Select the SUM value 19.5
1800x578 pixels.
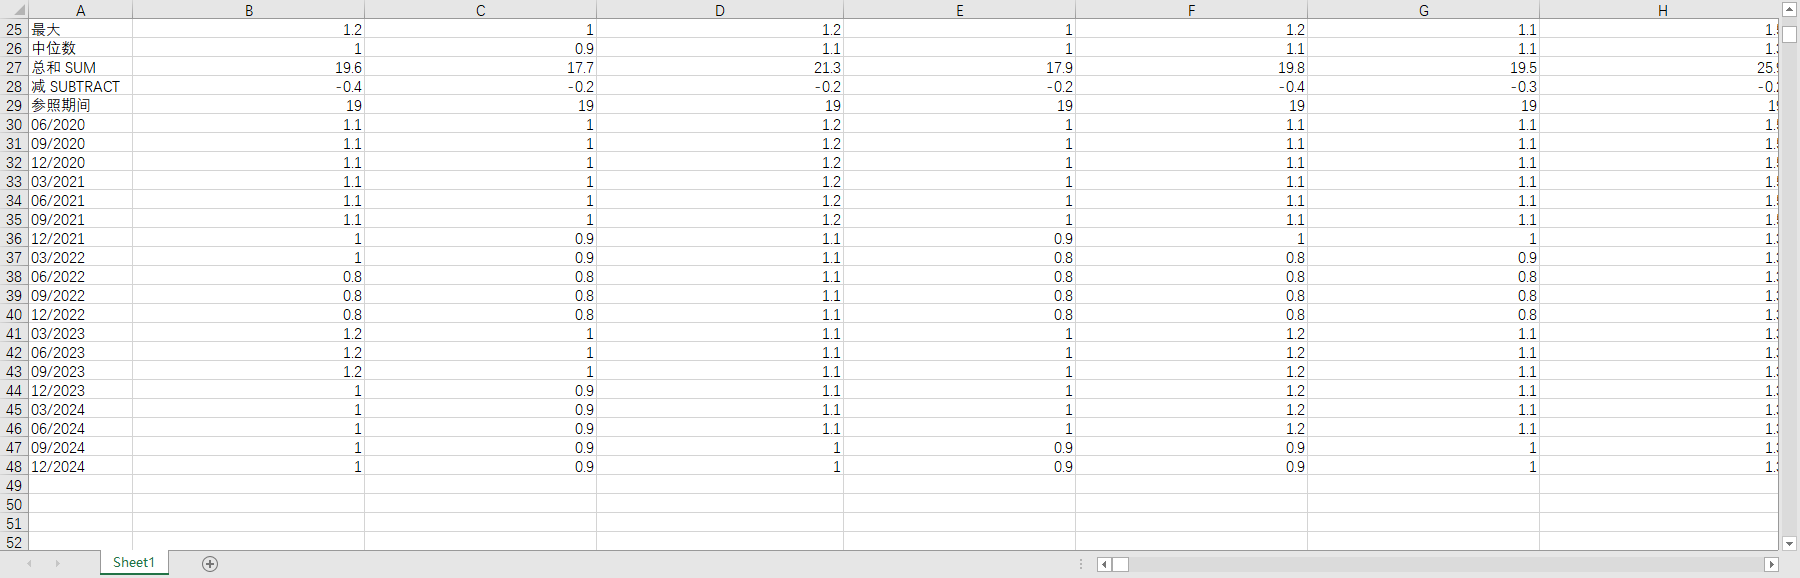click(1424, 68)
